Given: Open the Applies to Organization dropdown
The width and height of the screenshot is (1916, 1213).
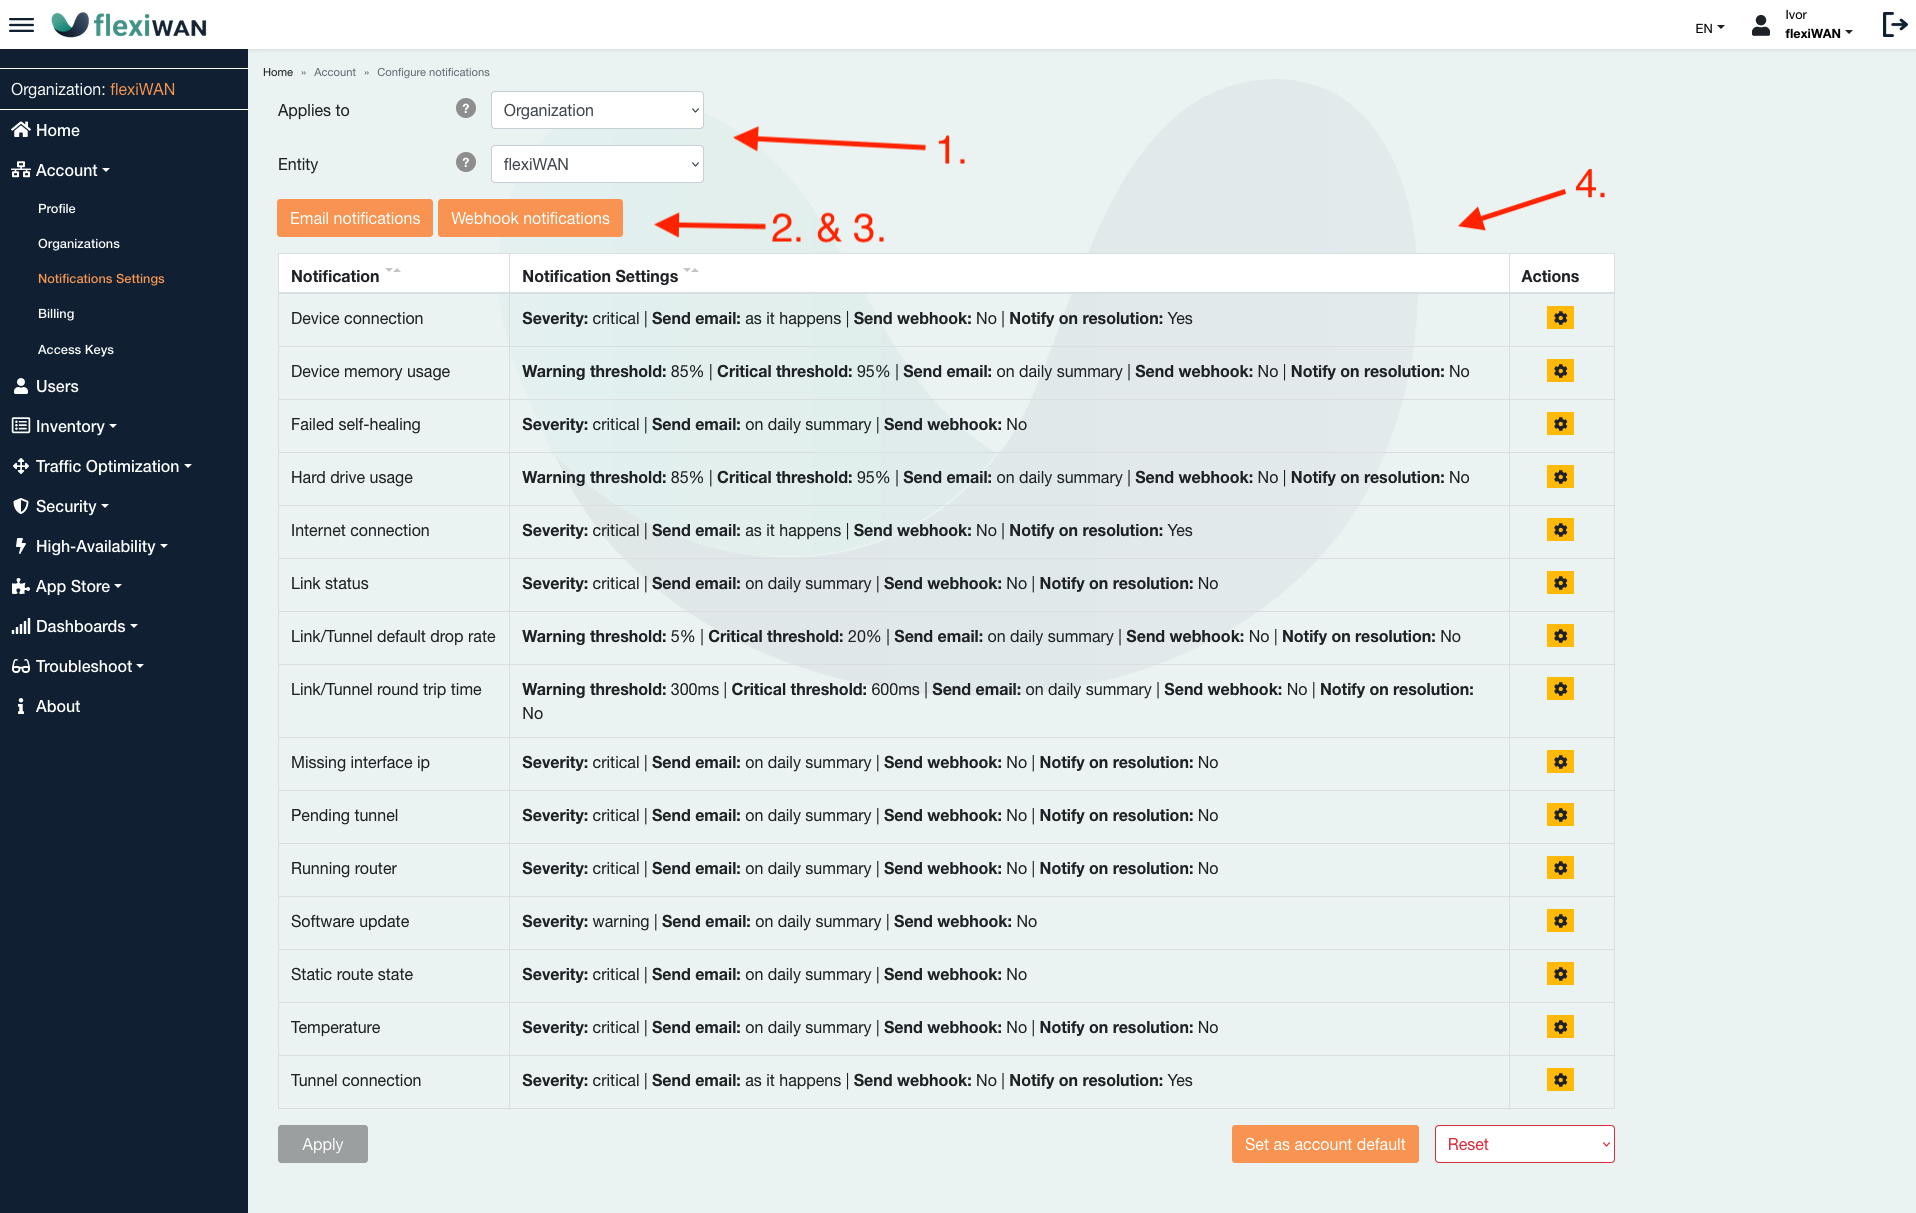Looking at the screenshot, I should point(597,110).
